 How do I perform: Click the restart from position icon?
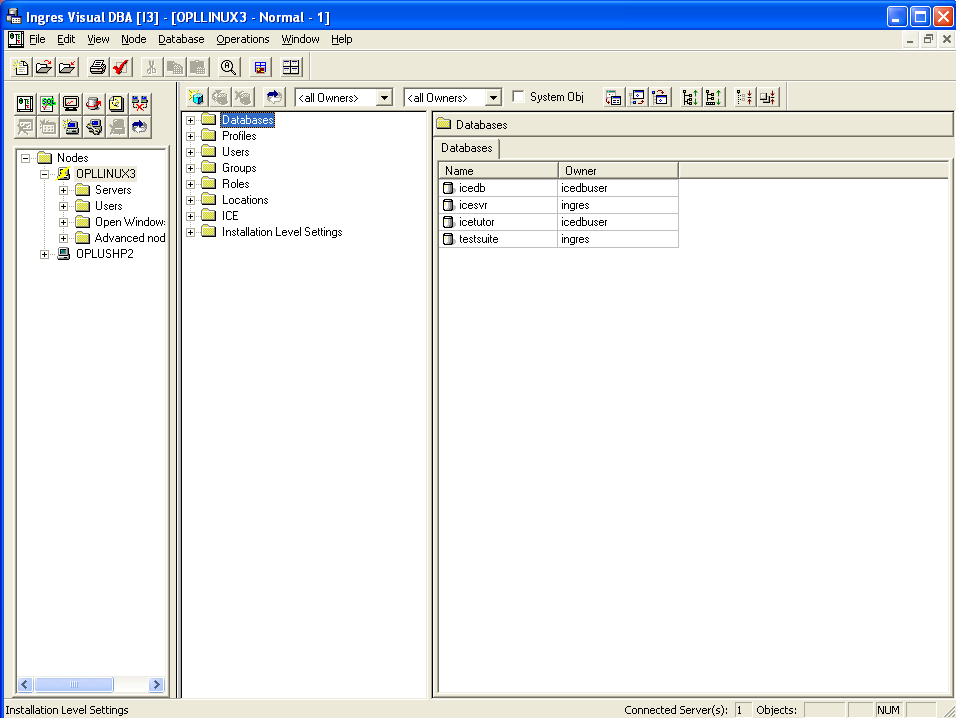tap(660, 97)
